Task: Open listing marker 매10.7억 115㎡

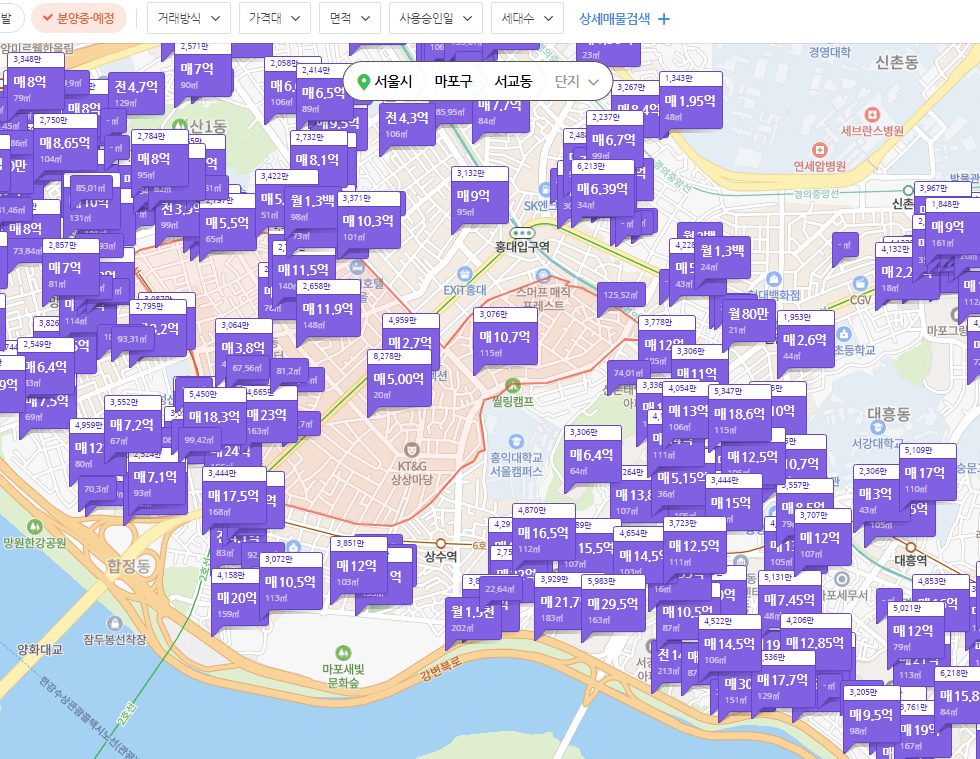Action: point(505,337)
